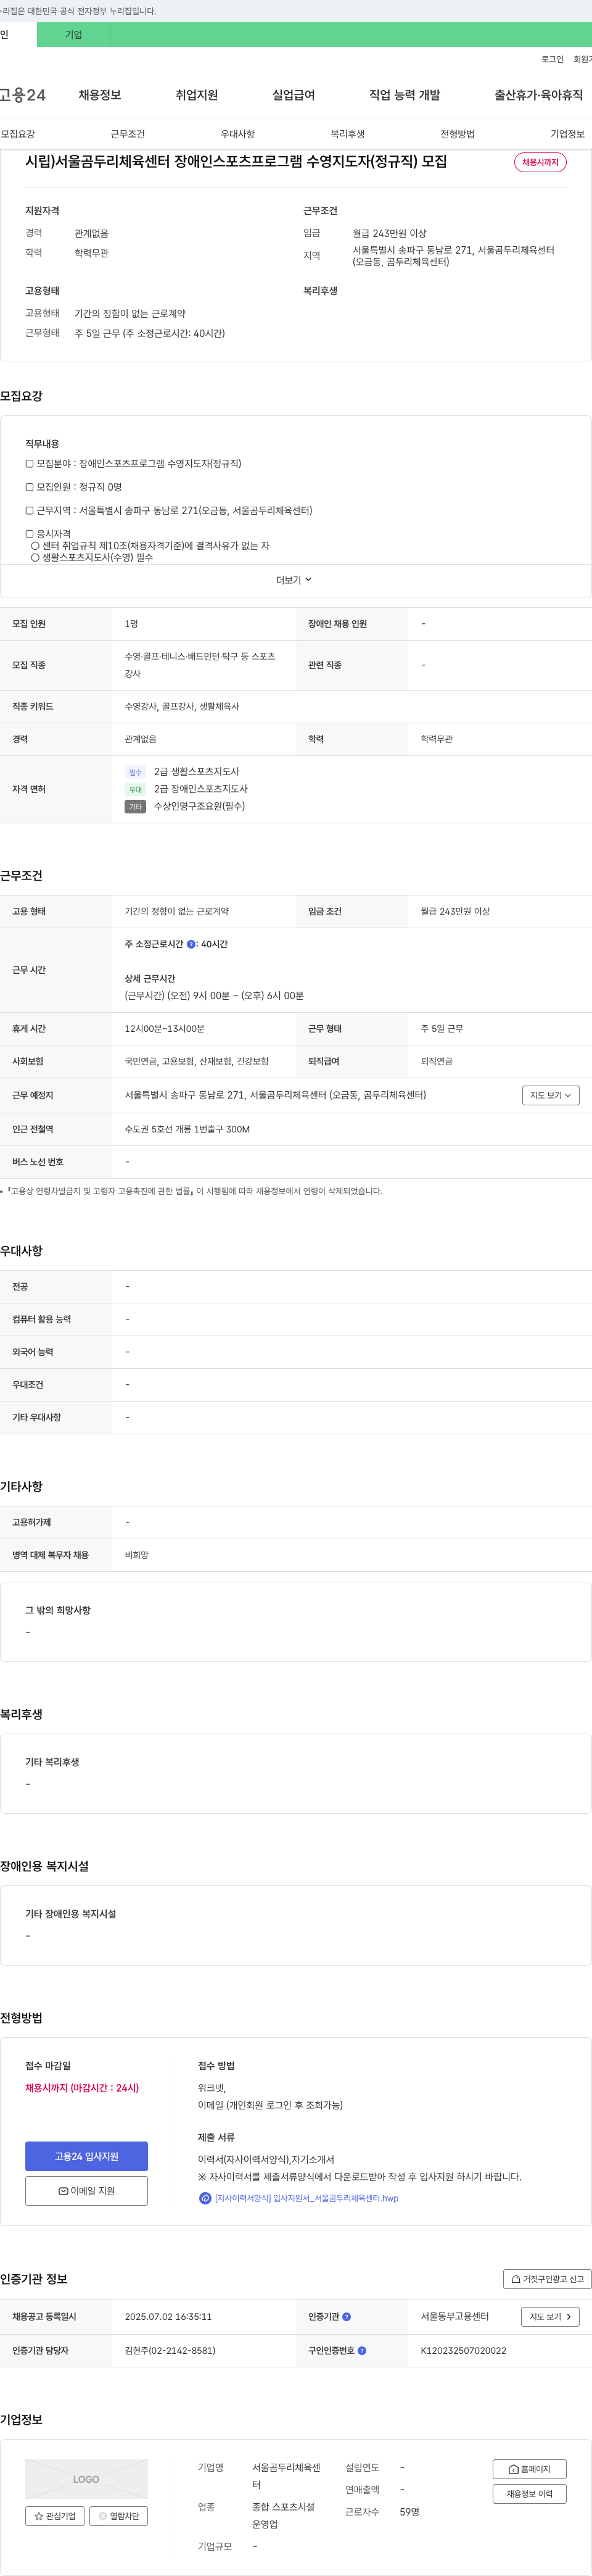Screen dimensions: 592x2576
Task: Jump to the 모집요강 section tab
Action: click(x=18, y=134)
